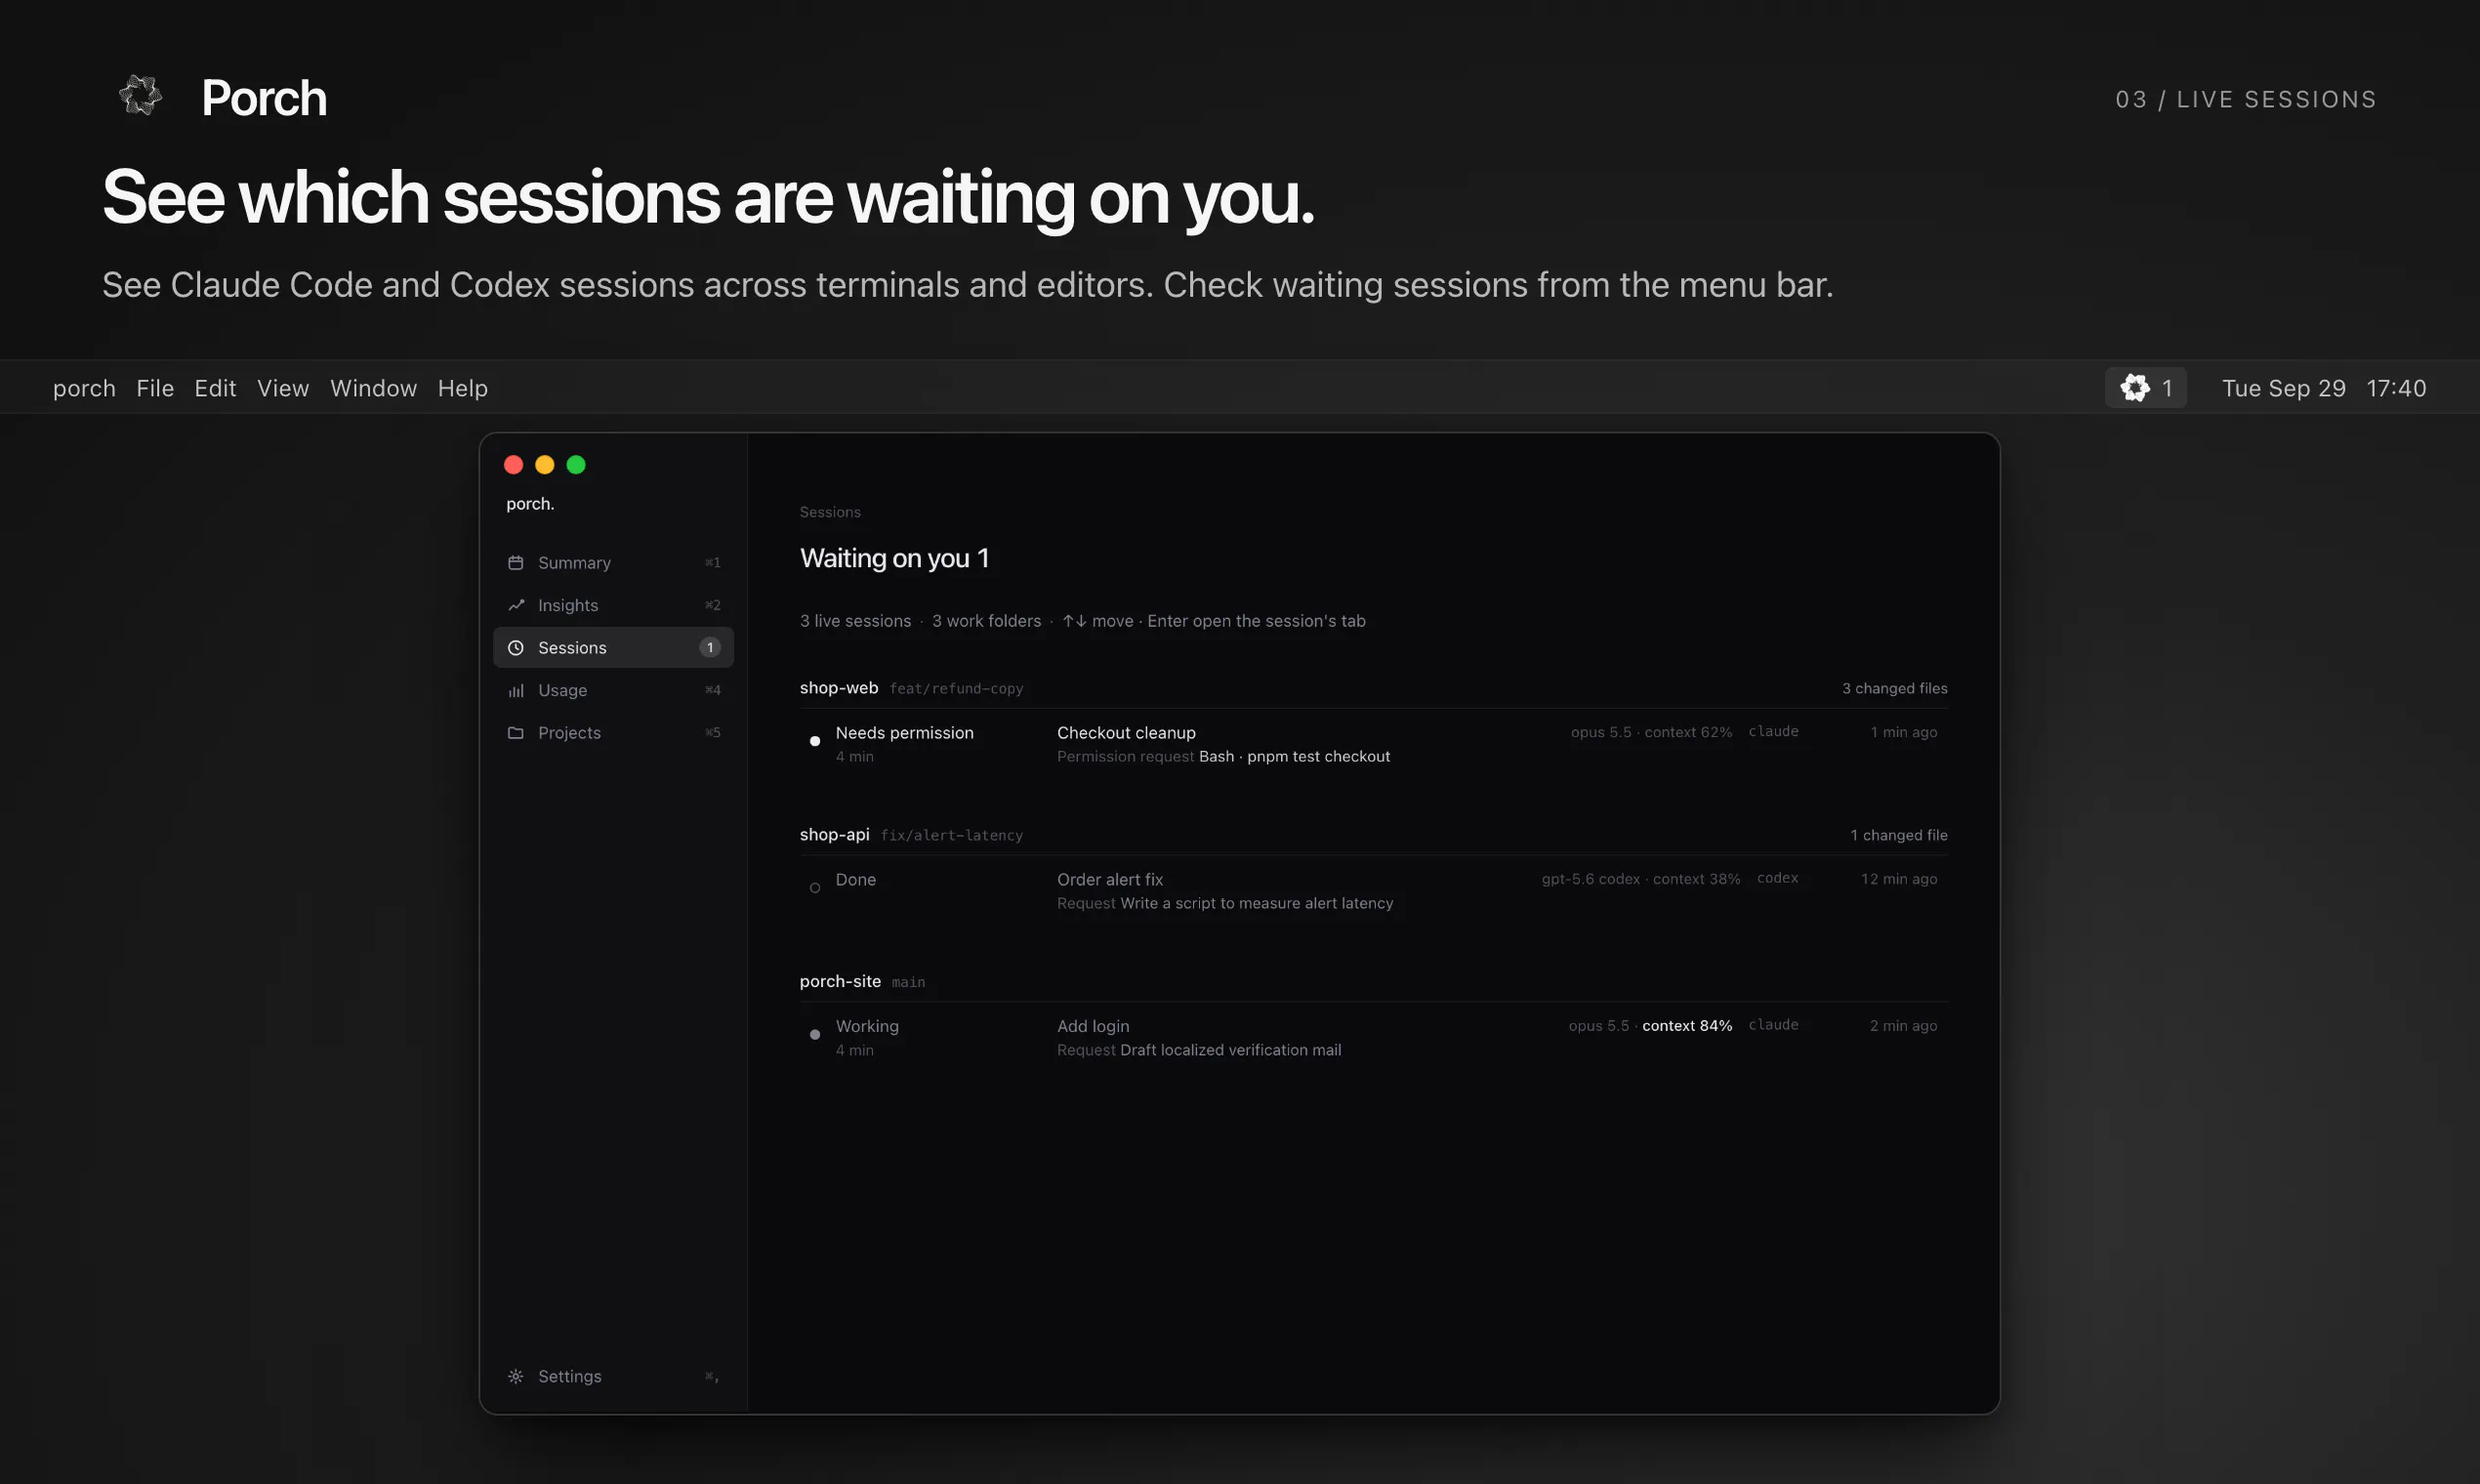Click the context 62% indicator

click(x=1687, y=733)
